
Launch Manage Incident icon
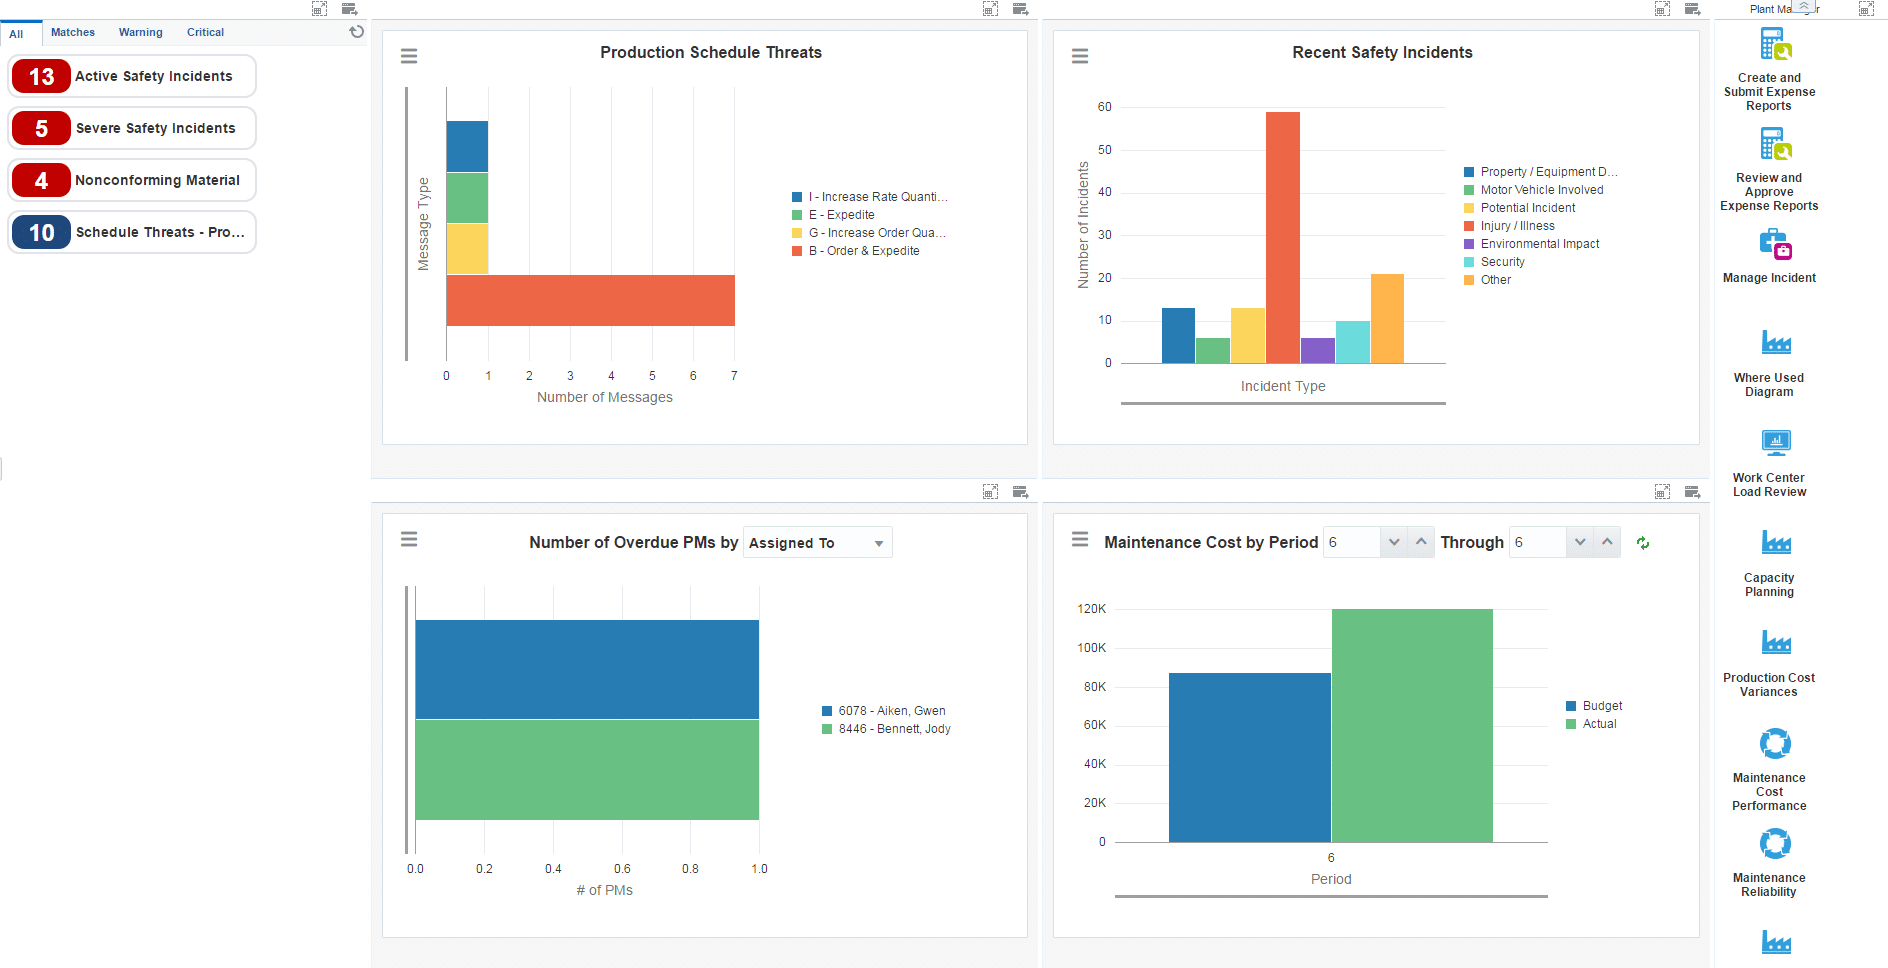tap(1775, 245)
